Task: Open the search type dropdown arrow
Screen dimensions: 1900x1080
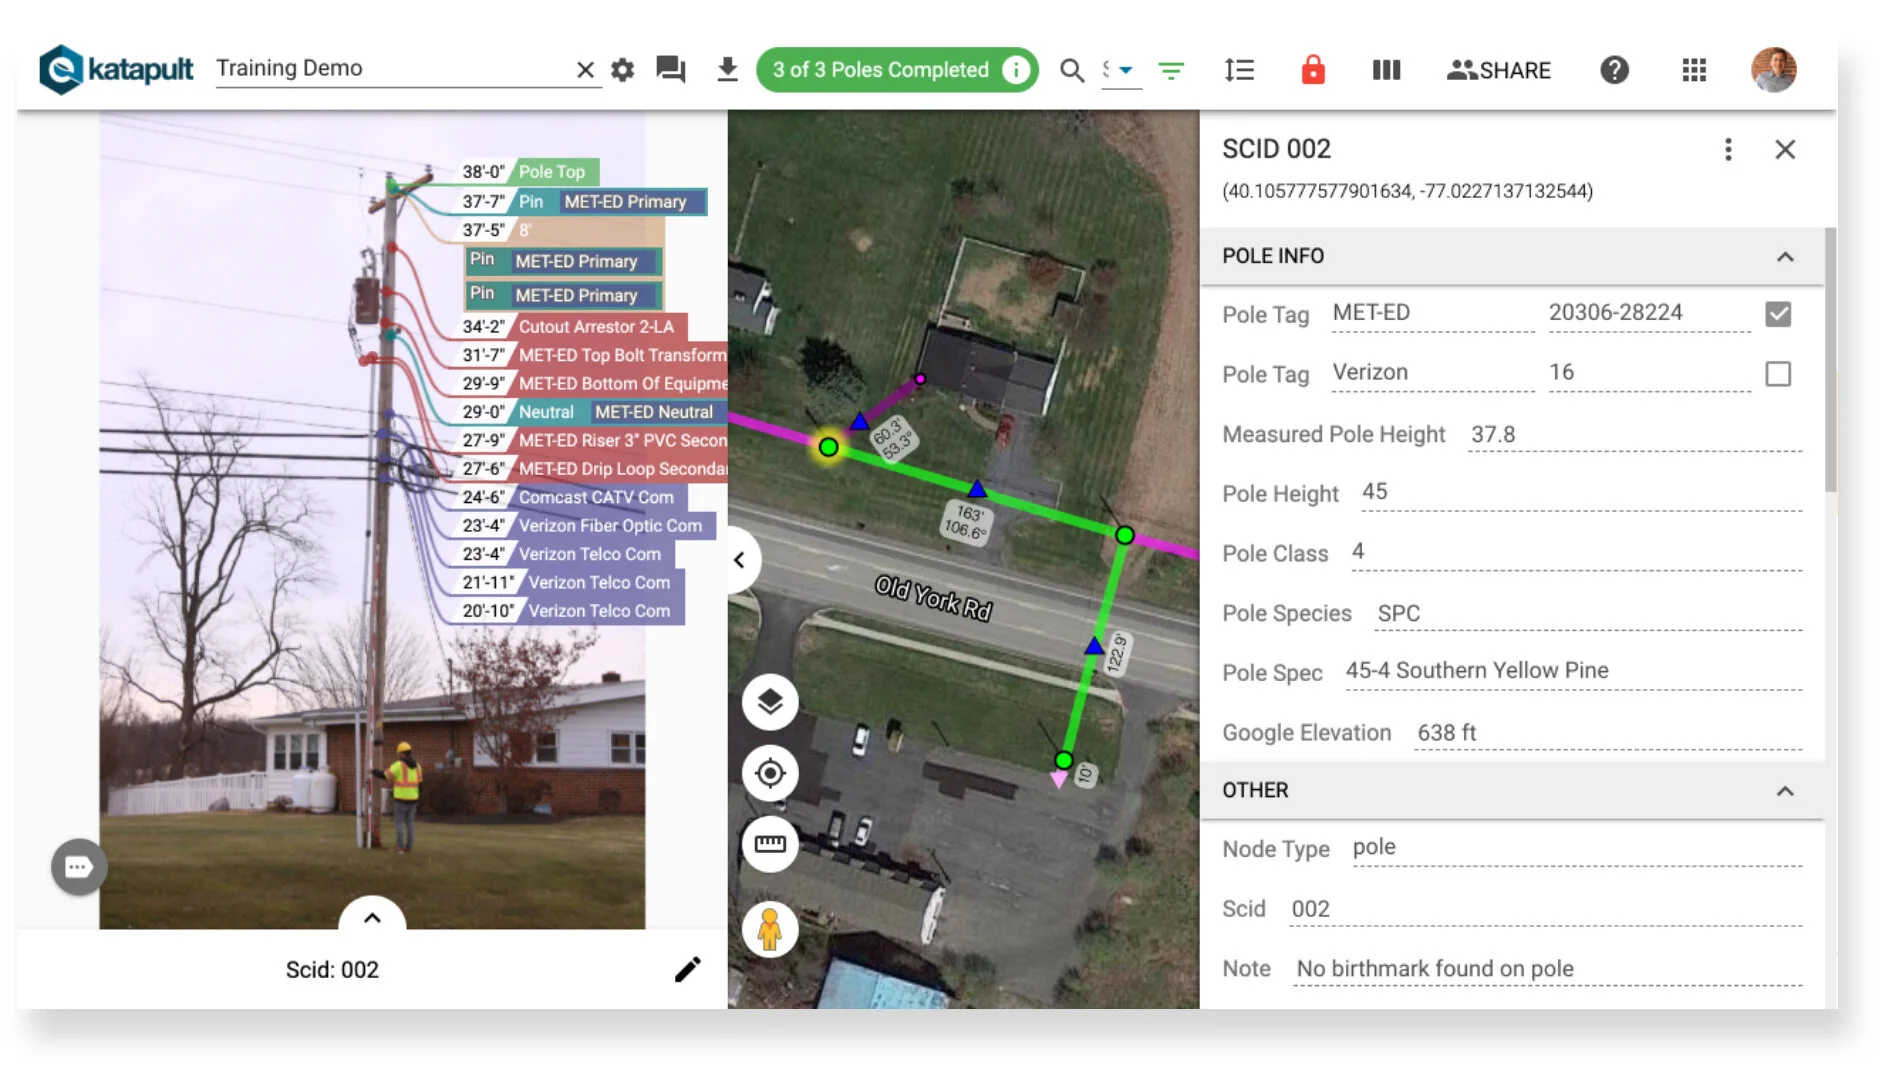Action: click(x=1126, y=70)
